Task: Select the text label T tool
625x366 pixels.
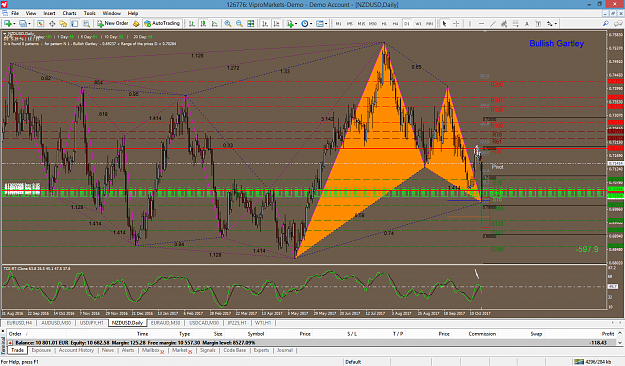Action: coord(538,24)
